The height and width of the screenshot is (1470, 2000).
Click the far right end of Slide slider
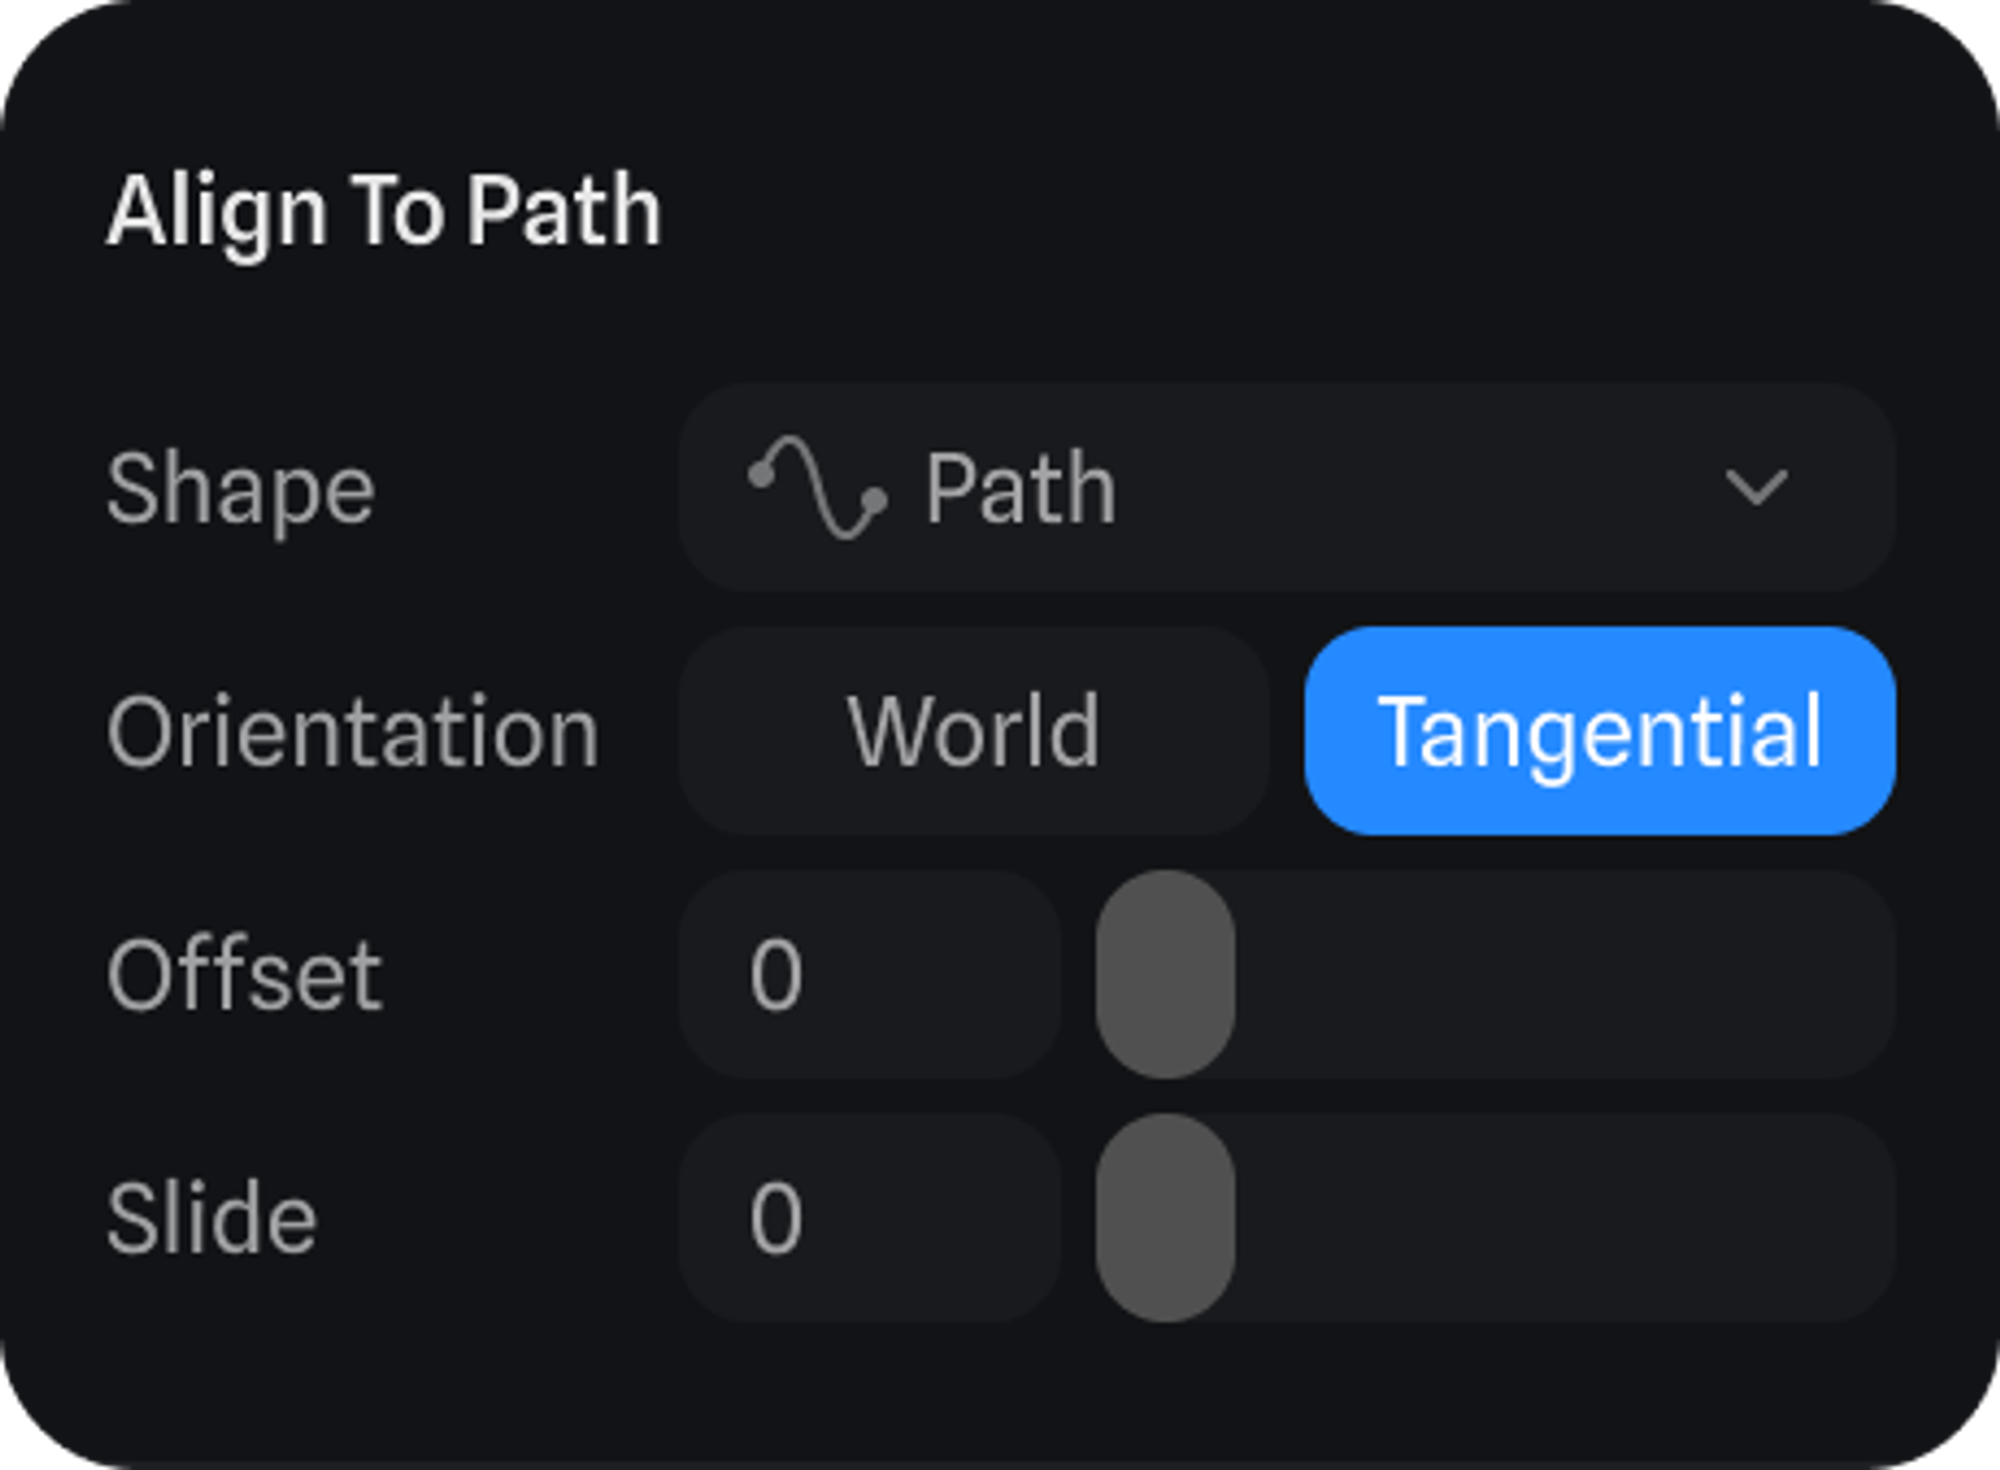1870,1218
